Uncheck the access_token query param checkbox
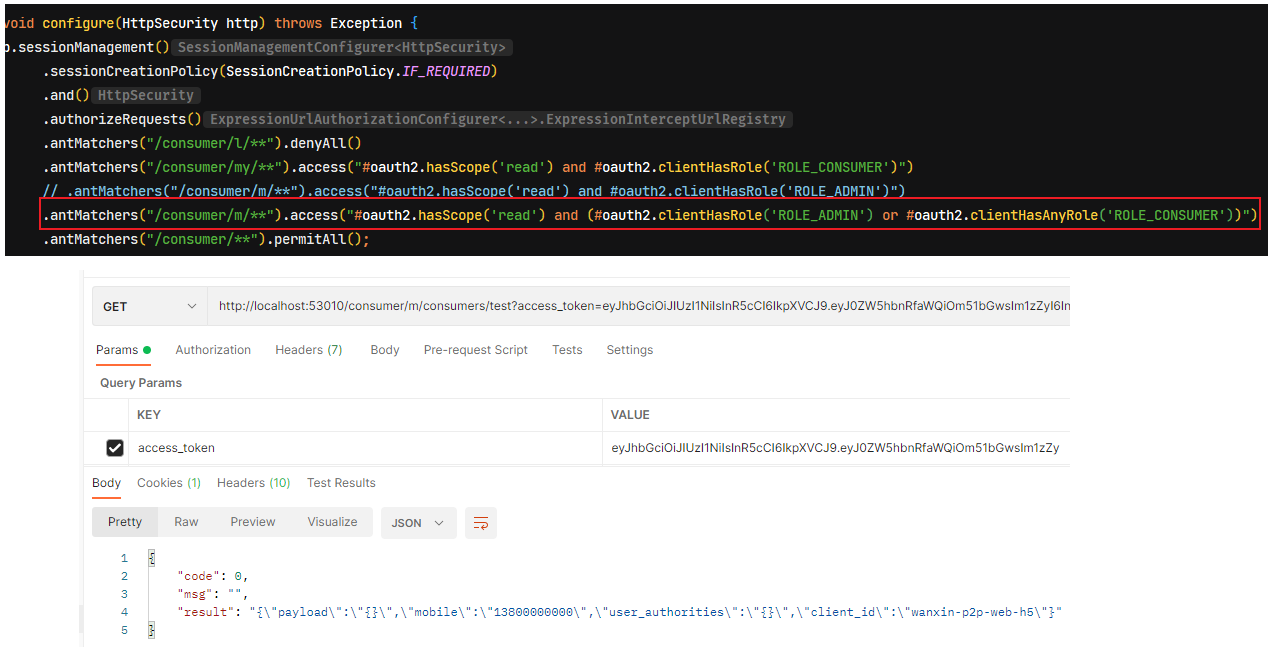This screenshot has width=1270, height=647. (x=115, y=448)
